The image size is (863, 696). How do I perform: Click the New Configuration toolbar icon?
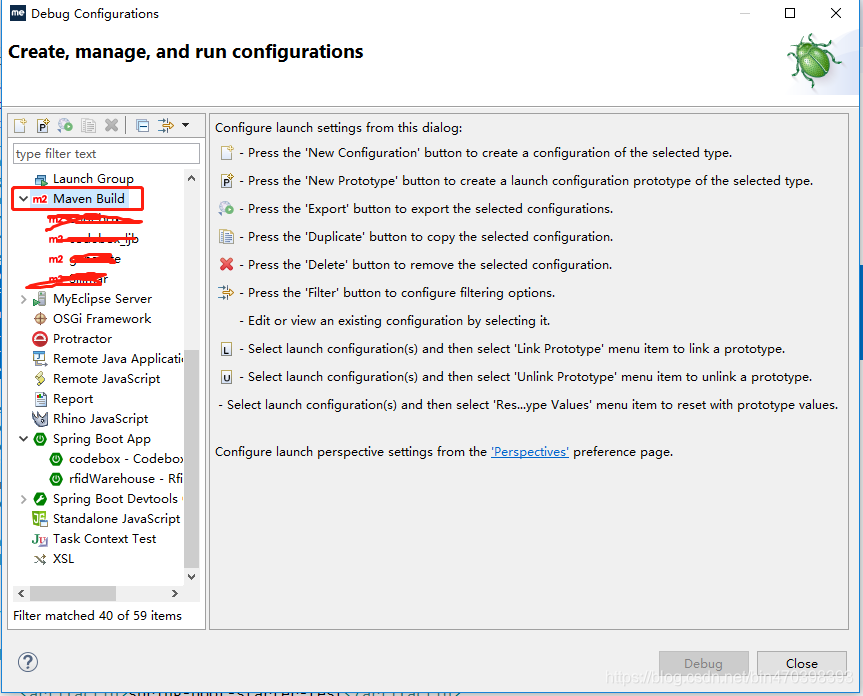click(20, 125)
